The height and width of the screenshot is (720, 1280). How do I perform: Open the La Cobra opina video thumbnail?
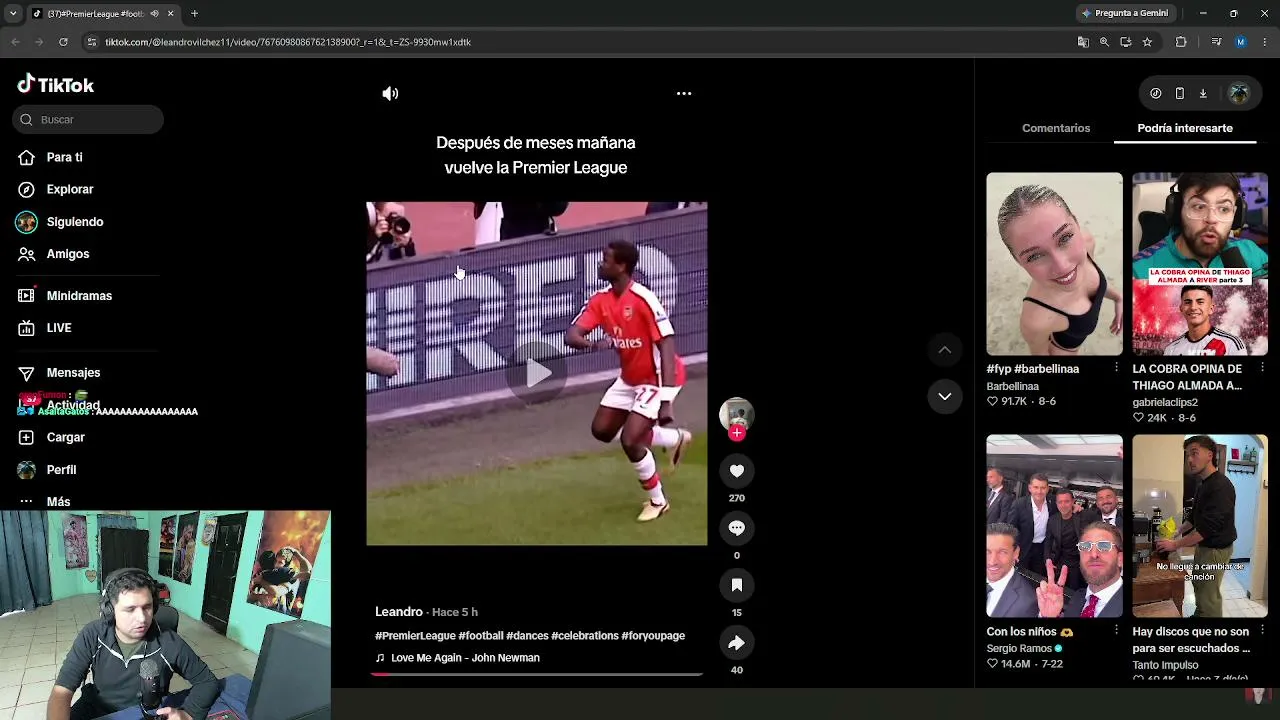tap(1200, 264)
